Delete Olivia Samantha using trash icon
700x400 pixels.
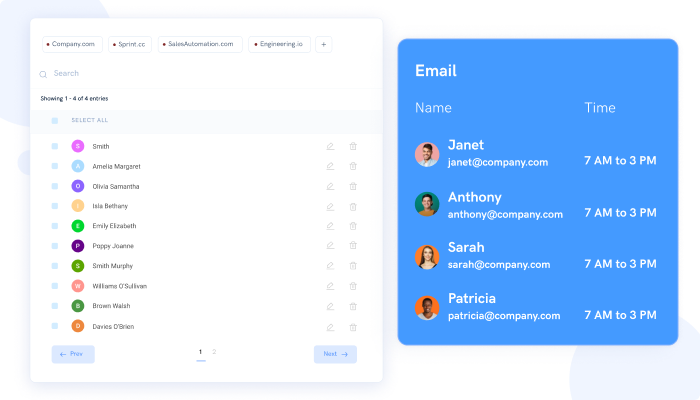(x=353, y=186)
